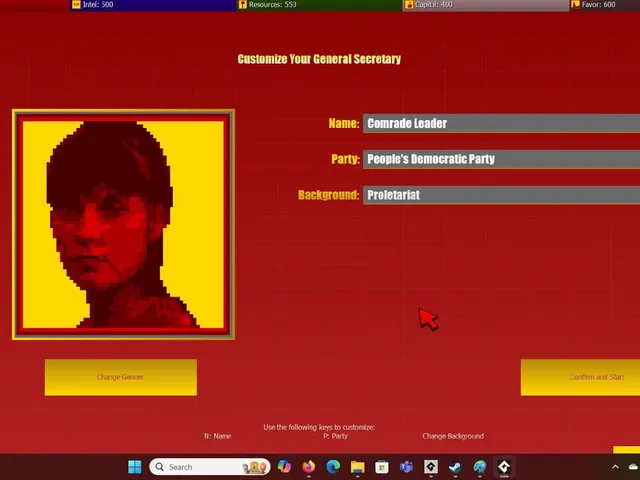Click the 'N: Name' hint text
Image resolution: width=640 pixels, height=480 pixels.
click(x=218, y=436)
